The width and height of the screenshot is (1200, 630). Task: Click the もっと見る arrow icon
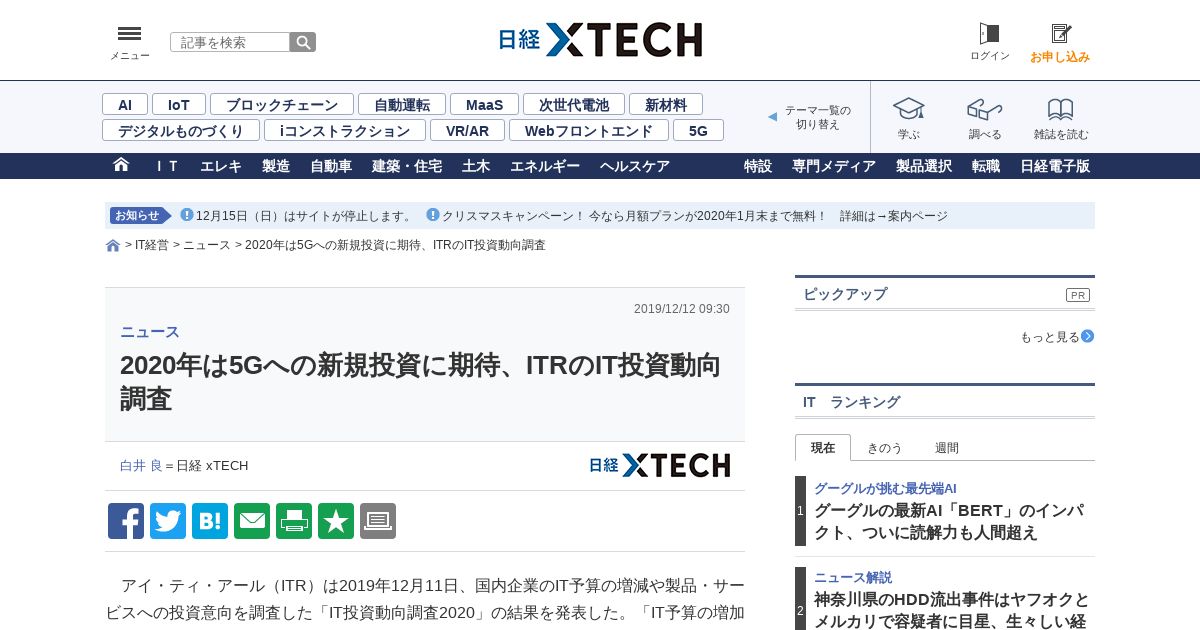point(1088,336)
